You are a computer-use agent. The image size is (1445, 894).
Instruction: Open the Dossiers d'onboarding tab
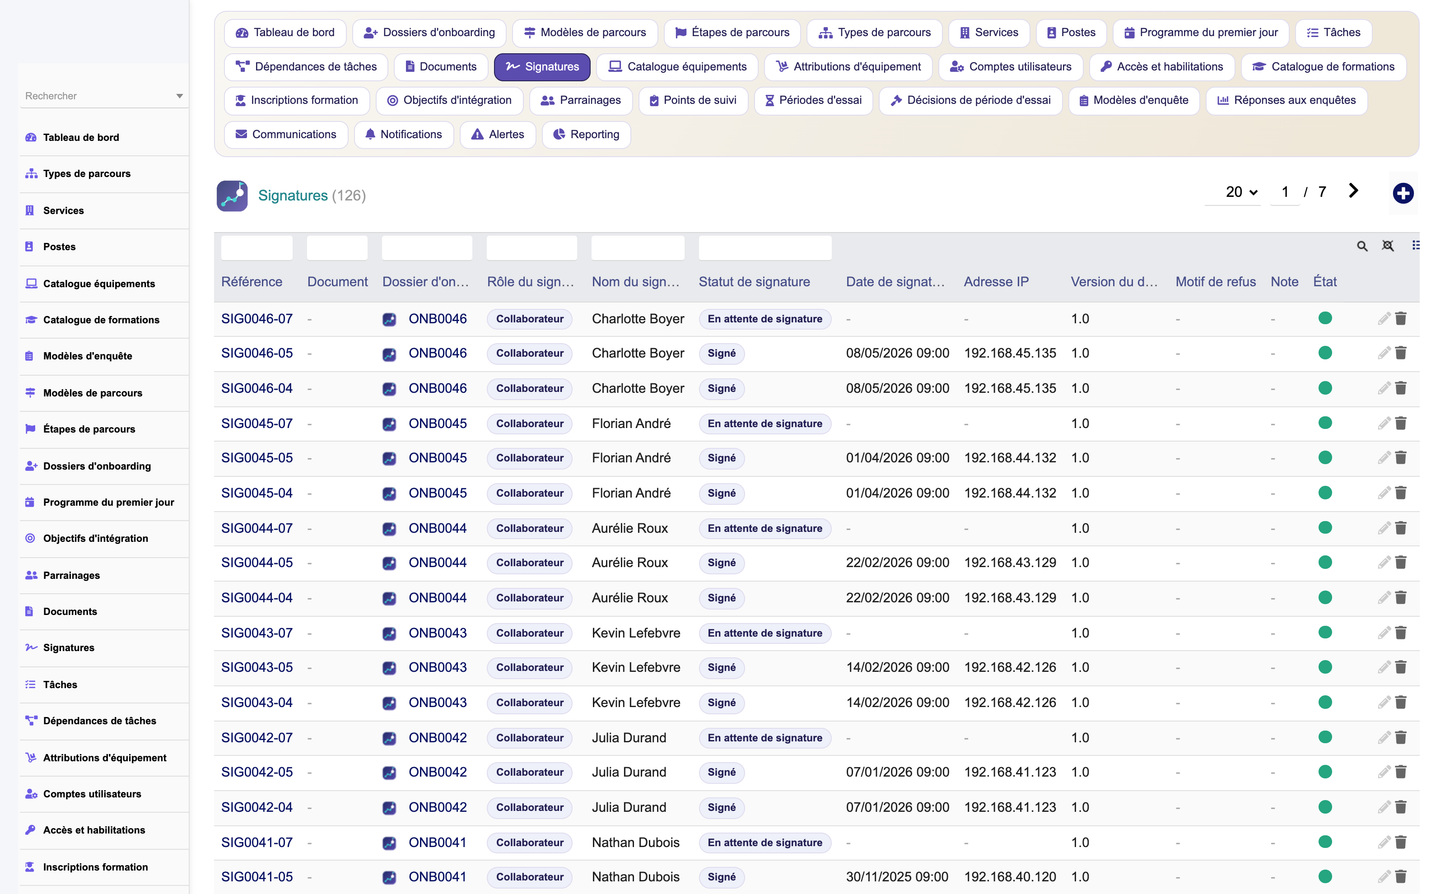429,33
